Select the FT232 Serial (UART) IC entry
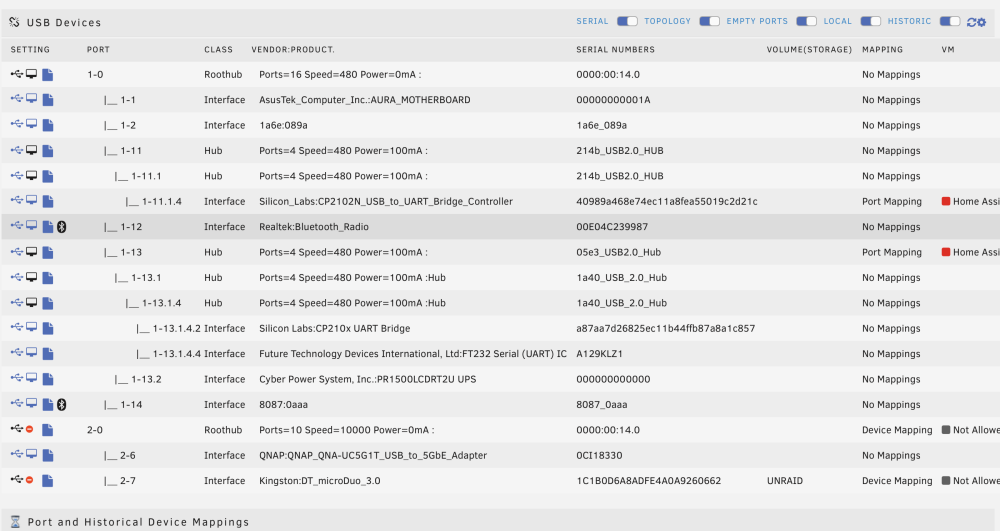 [x=413, y=354]
